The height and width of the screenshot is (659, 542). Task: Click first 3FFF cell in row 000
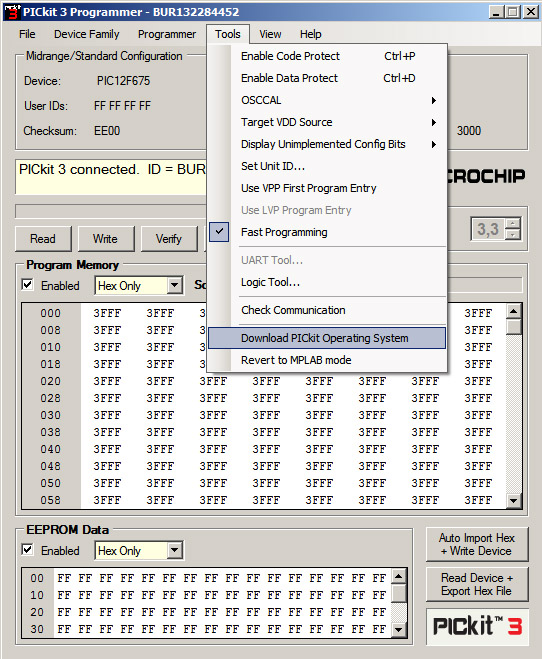107,314
